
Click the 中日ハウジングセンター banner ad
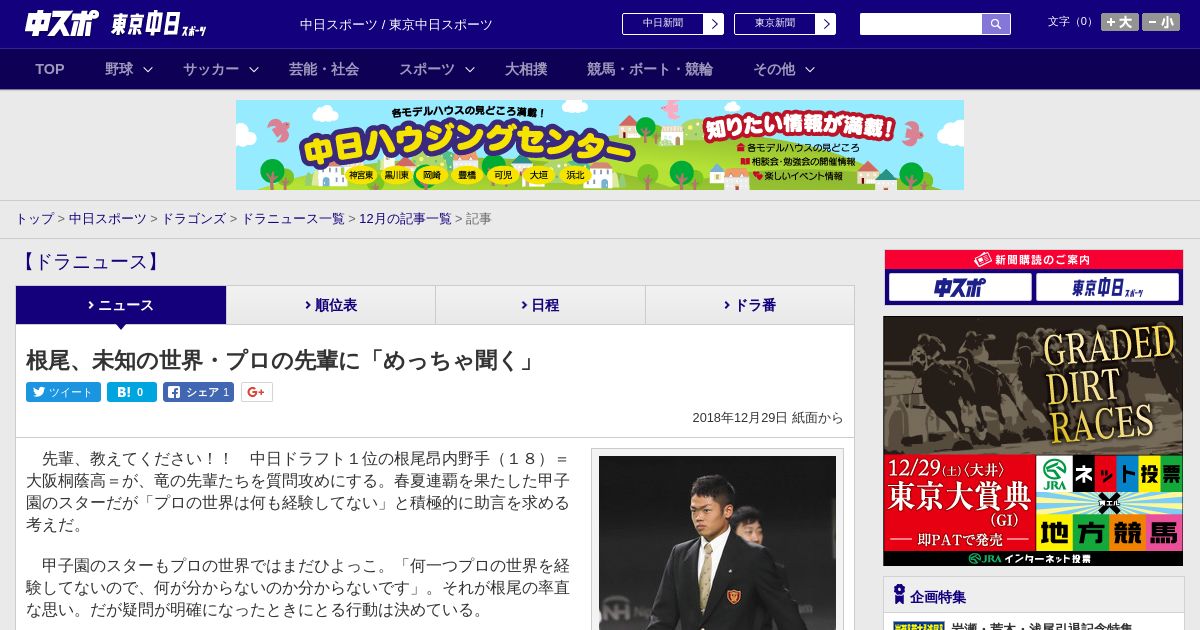pyautogui.click(x=600, y=145)
